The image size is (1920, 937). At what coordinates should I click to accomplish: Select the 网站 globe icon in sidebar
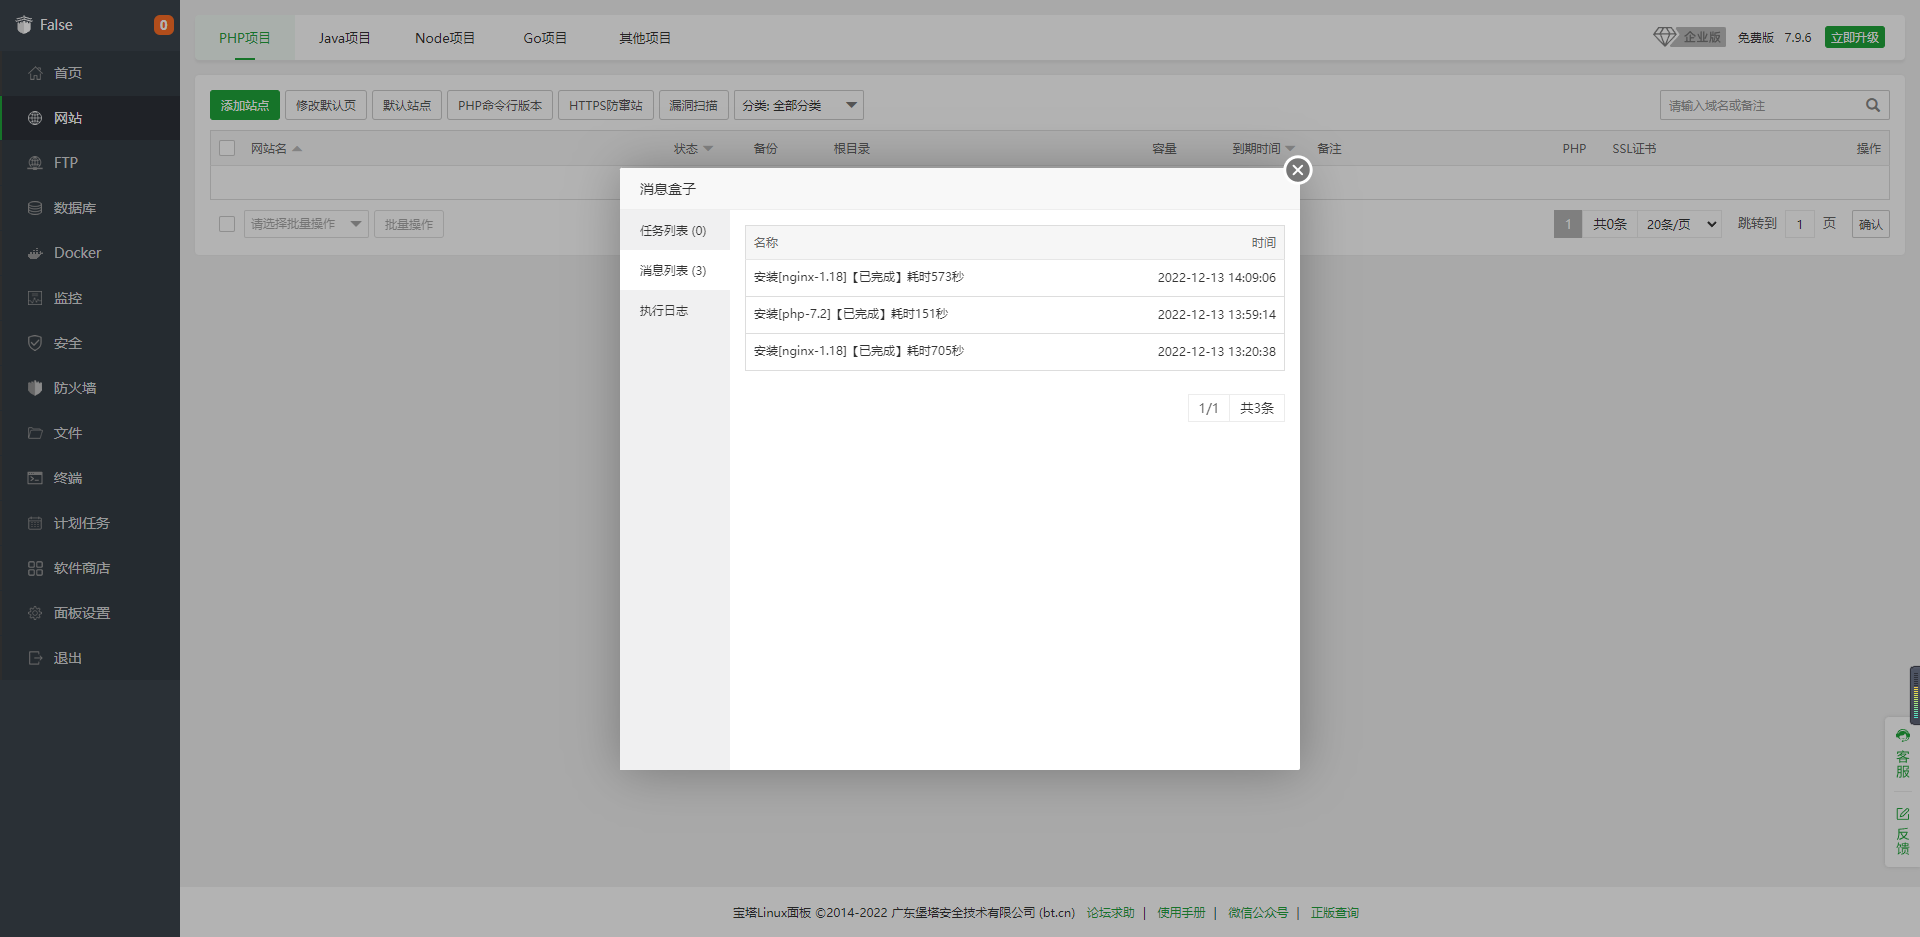(35, 118)
